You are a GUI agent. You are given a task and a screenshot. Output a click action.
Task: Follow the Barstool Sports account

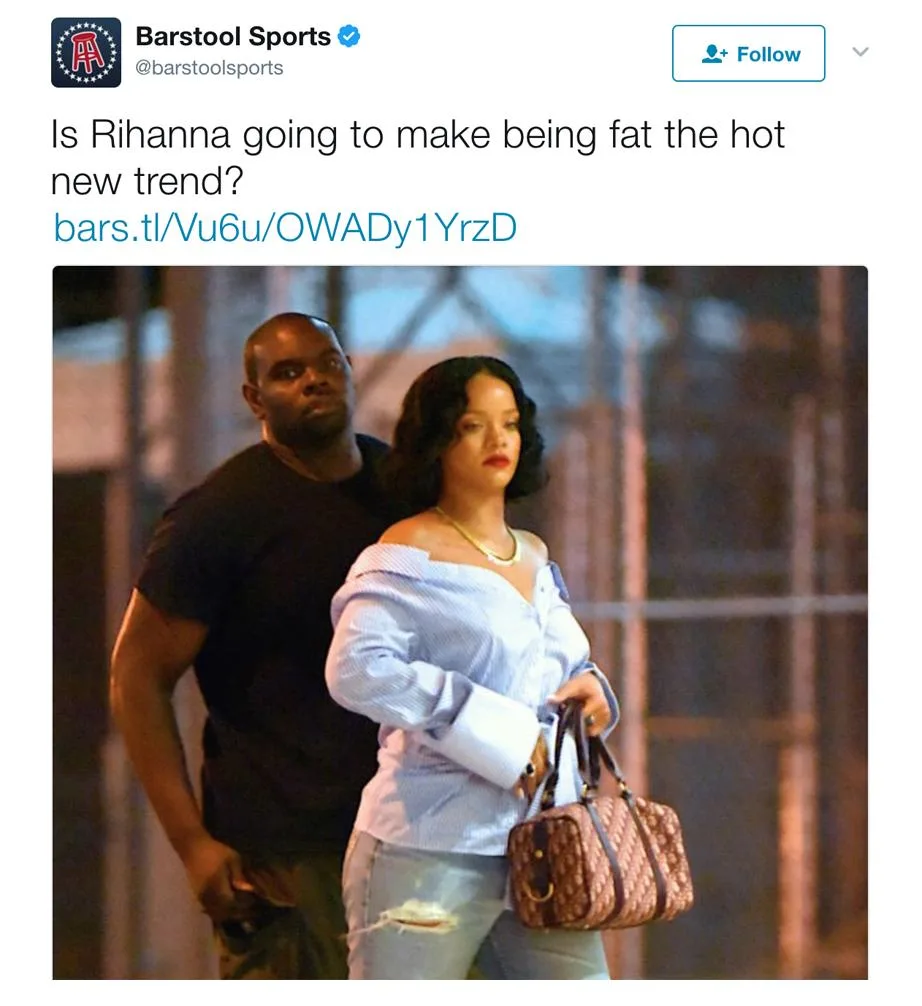pos(748,53)
